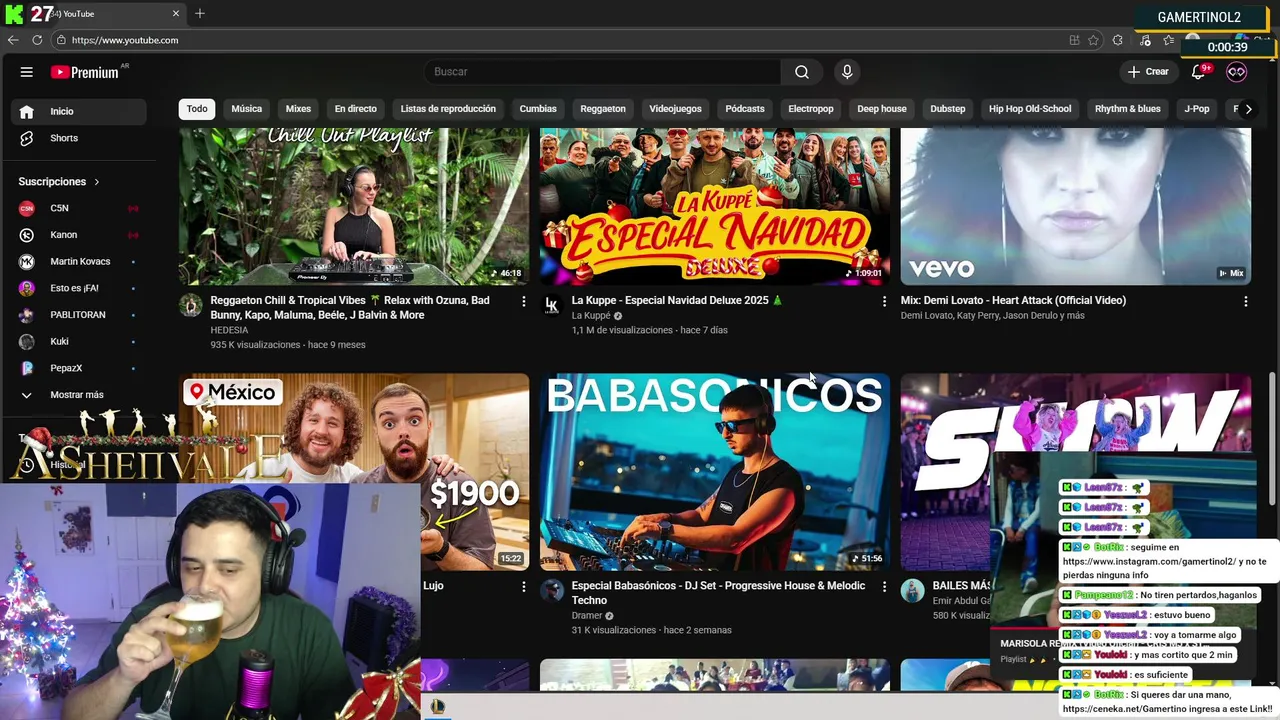Open options menu for La Kuppe video
The image size is (1280, 720).
[x=884, y=301]
